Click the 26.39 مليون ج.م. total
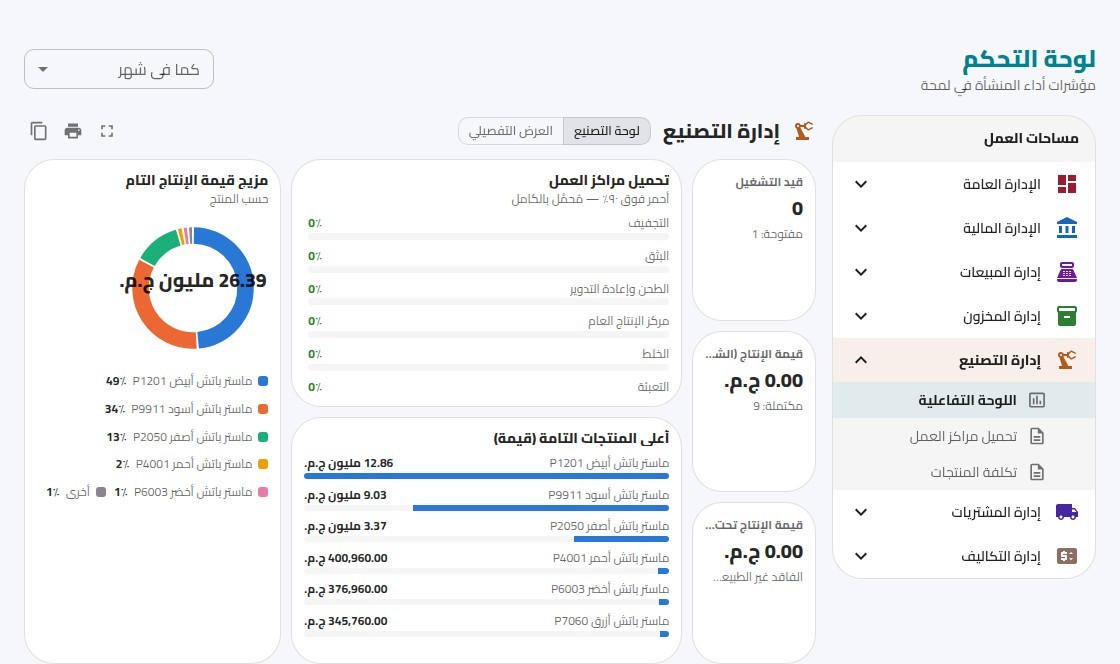The height and width of the screenshot is (664, 1120). (193, 281)
